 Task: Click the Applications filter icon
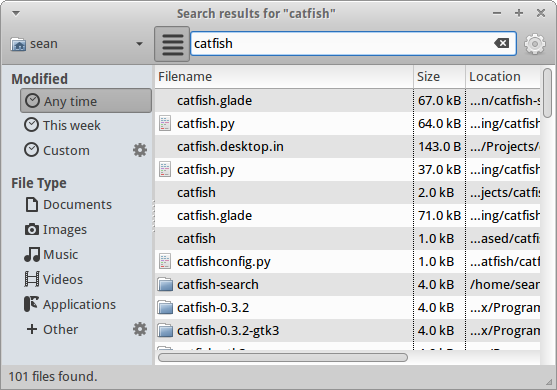31,304
